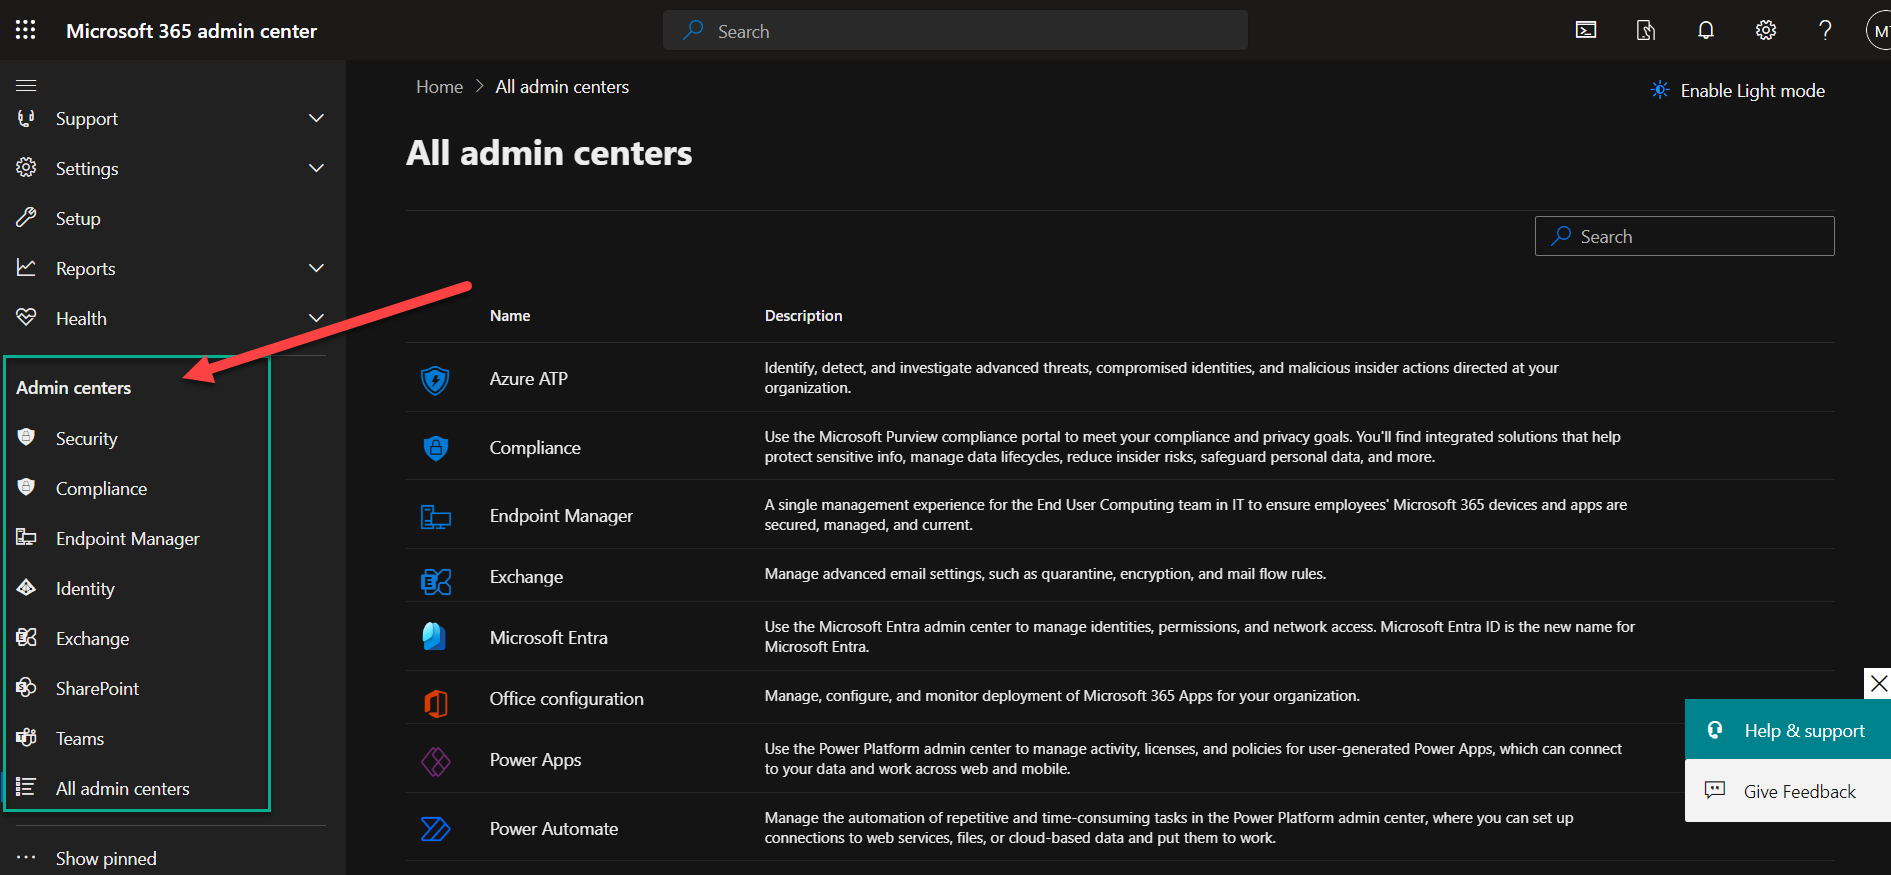The width and height of the screenshot is (1891, 875).
Task: Click the All admin centers list icon
Action: (27, 787)
